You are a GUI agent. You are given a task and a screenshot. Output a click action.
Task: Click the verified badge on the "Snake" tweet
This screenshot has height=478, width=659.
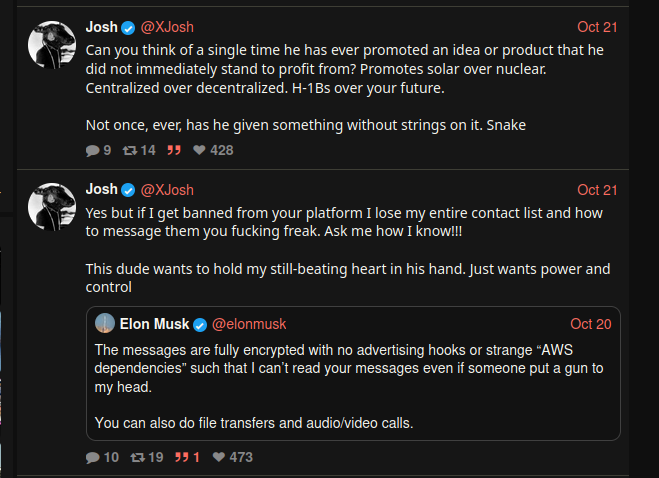[128, 27]
